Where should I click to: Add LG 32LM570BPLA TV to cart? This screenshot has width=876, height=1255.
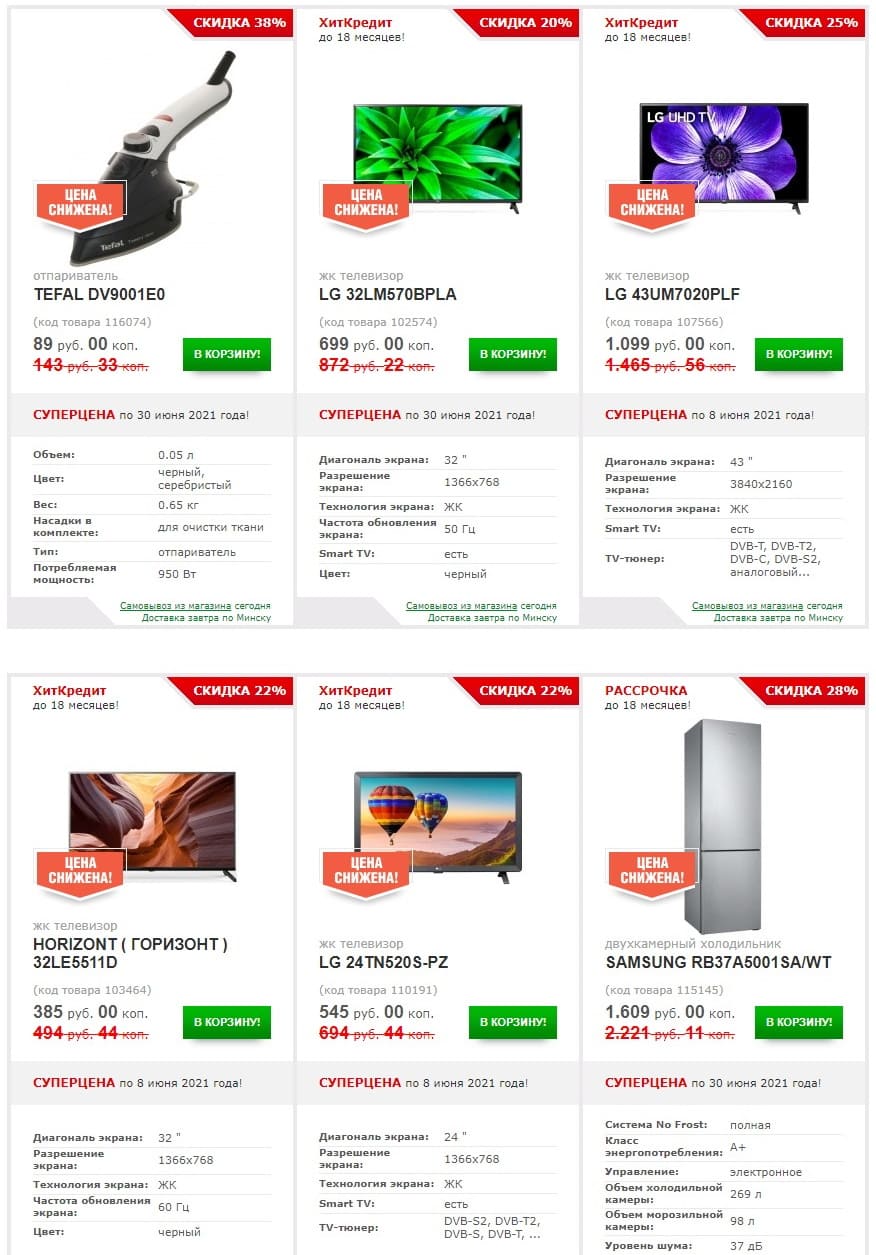513,354
